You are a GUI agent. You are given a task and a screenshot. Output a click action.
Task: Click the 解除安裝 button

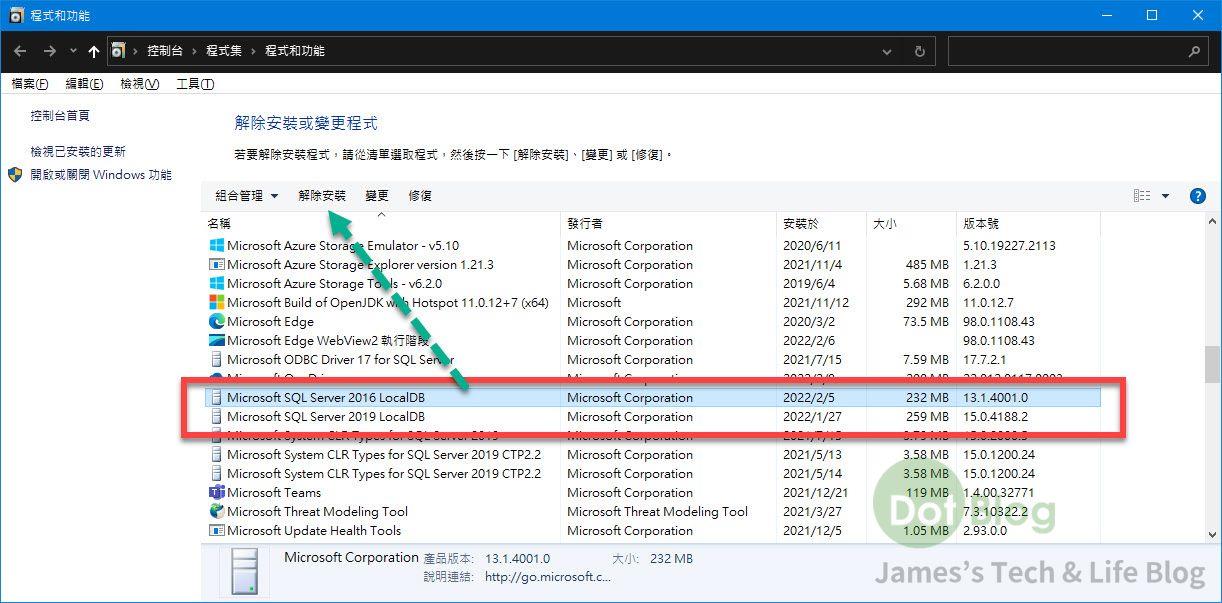pos(322,196)
